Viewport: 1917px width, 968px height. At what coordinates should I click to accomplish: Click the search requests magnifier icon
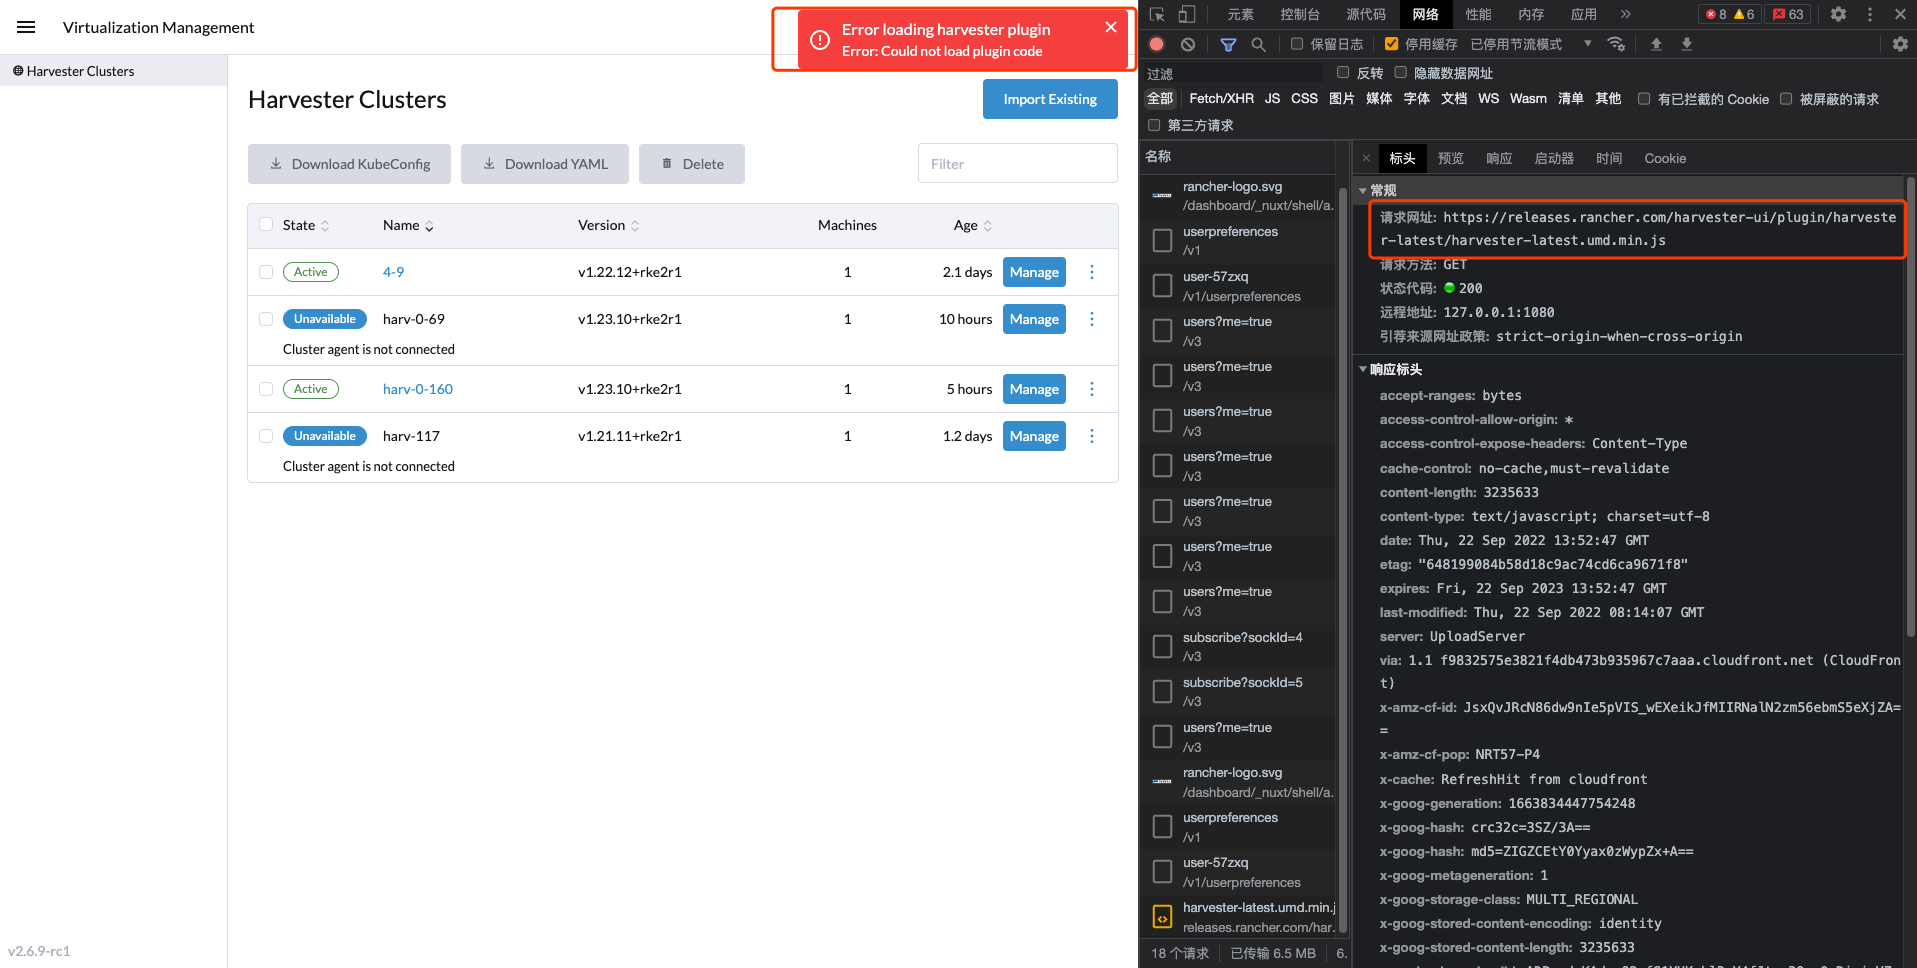1258,44
